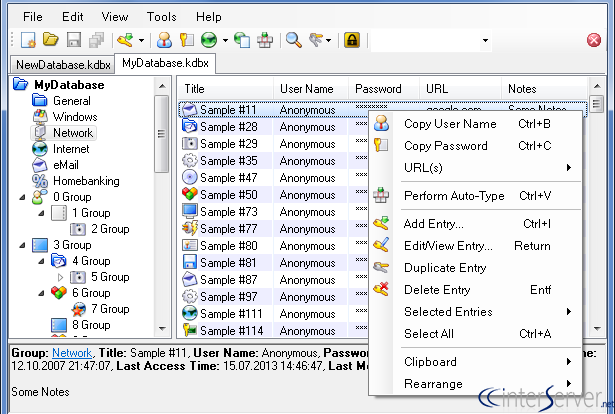This screenshot has height=414, width=615.
Task: Sort by the Title column header
Action: (x=226, y=89)
